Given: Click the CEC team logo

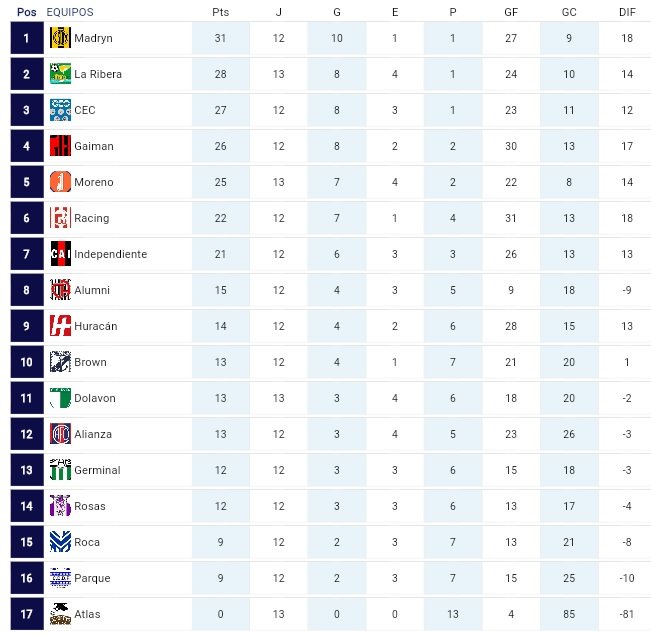Looking at the screenshot, I should pyautogui.click(x=60, y=110).
